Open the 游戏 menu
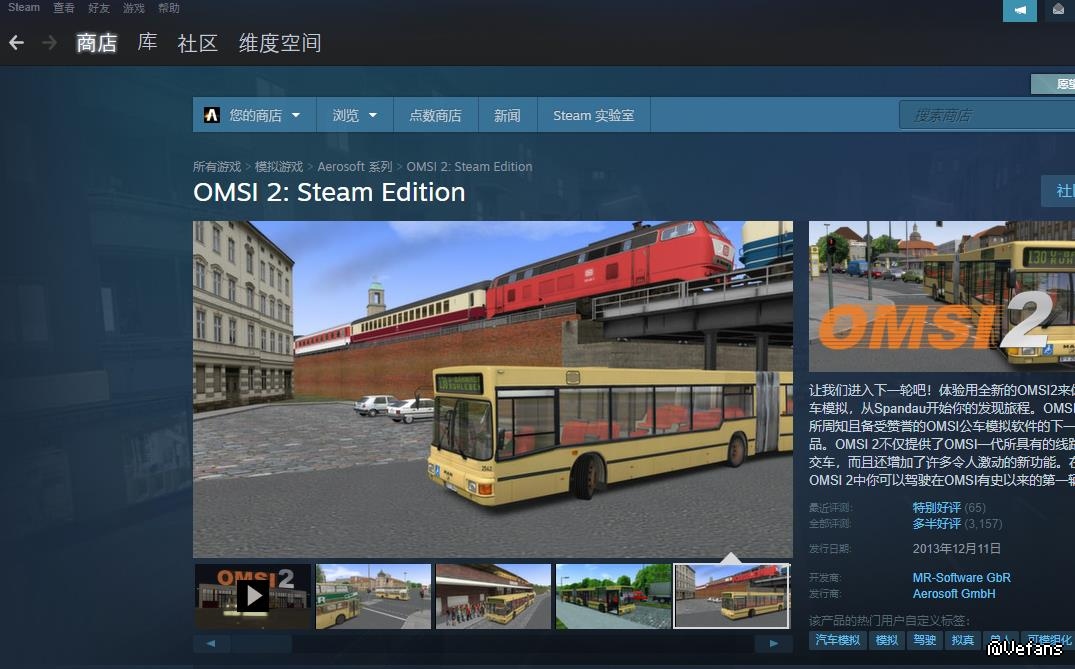1075x669 pixels. [134, 8]
